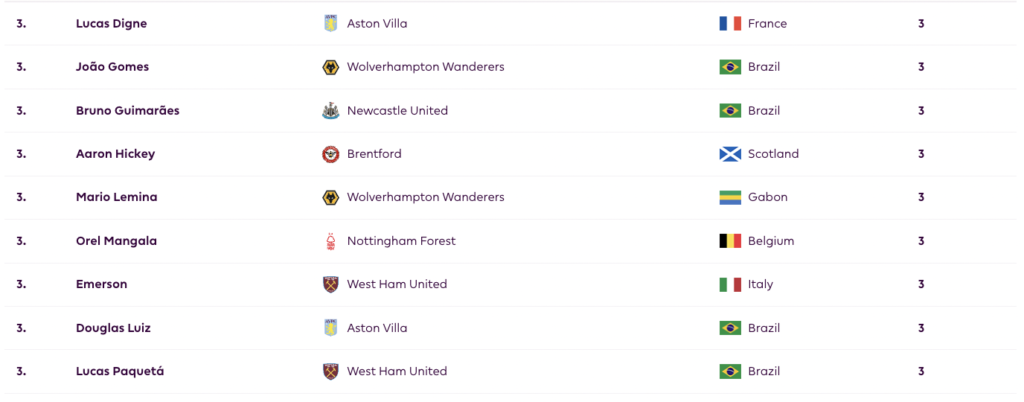Click the Italy flag icon
The width and height of the screenshot is (1024, 402).
click(x=730, y=284)
